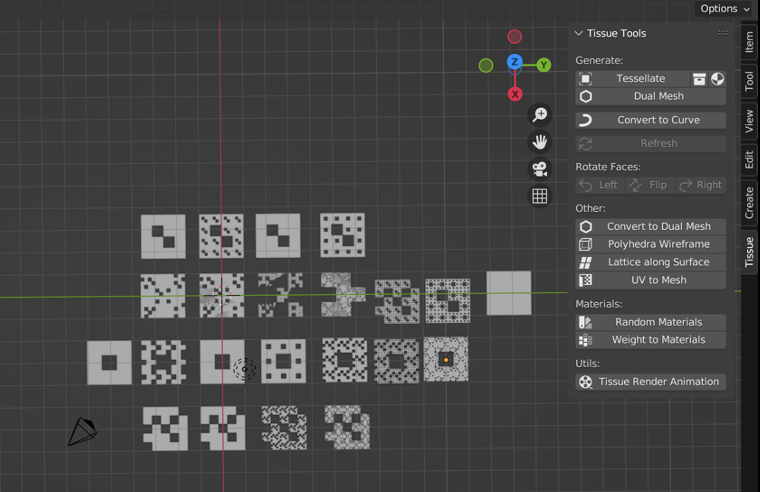Apply Random Materials

pos(650,322)
